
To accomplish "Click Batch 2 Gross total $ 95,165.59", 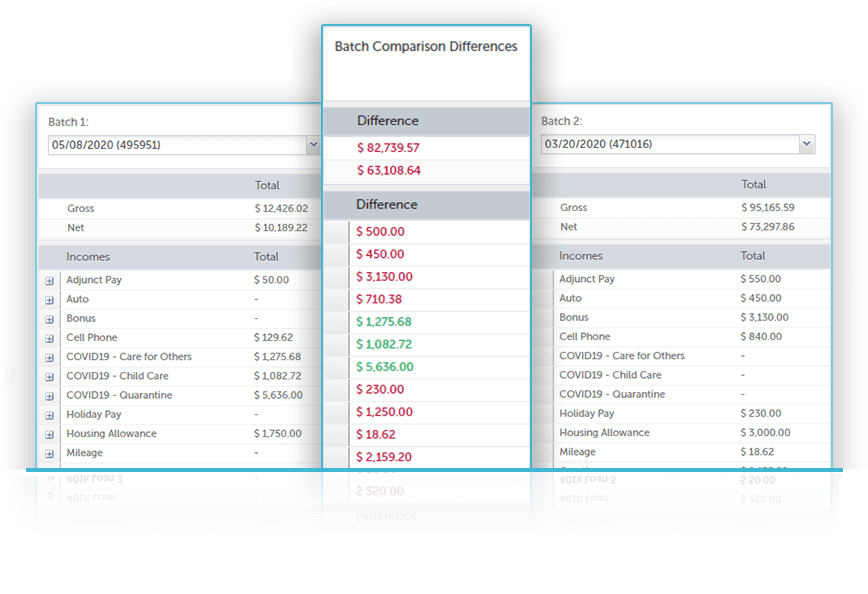I will point(768,208).
